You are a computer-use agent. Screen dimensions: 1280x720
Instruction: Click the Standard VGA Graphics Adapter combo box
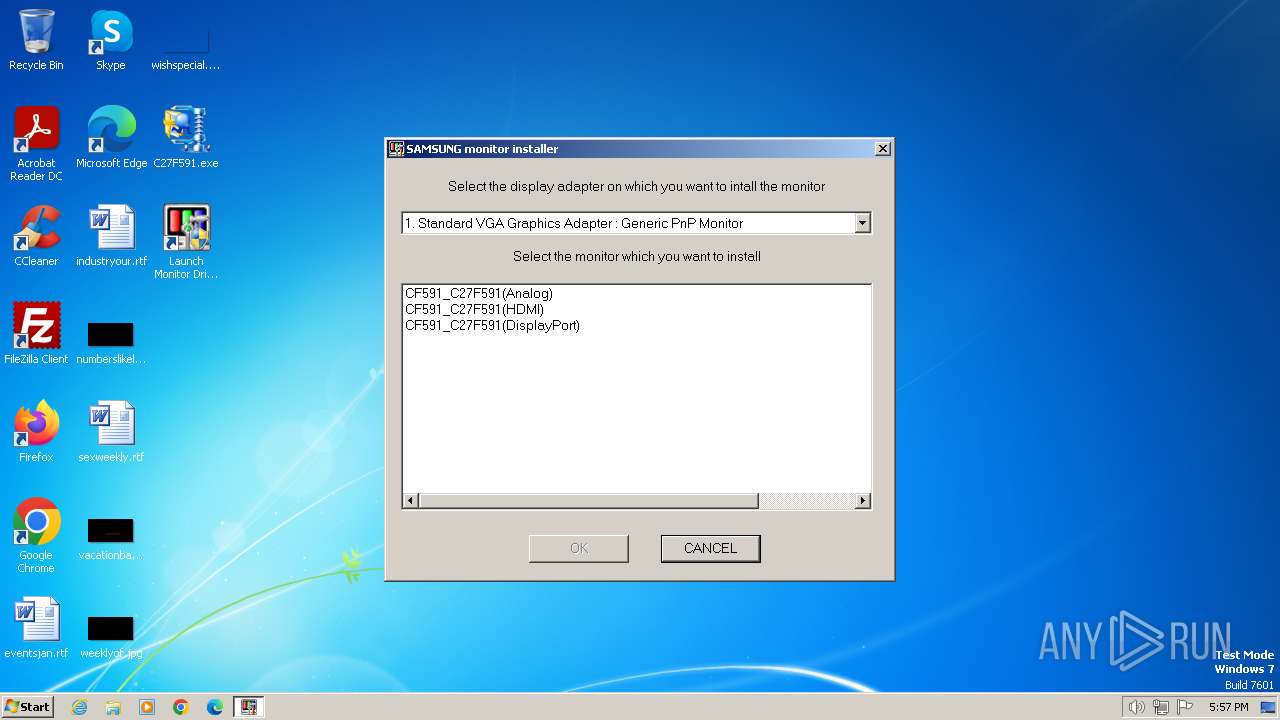tap(637, 223)
